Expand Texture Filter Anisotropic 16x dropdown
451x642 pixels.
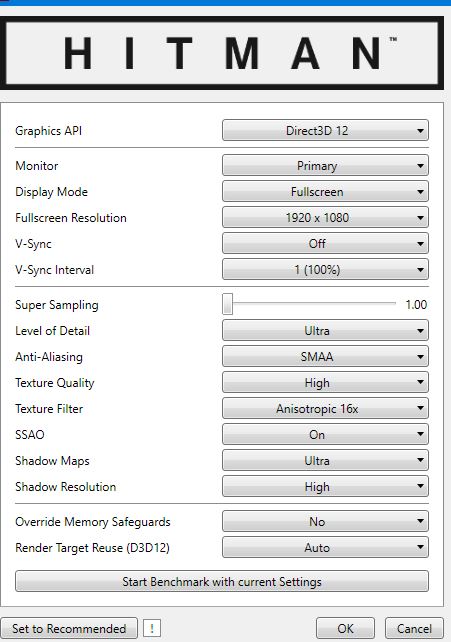coord(325,409)
